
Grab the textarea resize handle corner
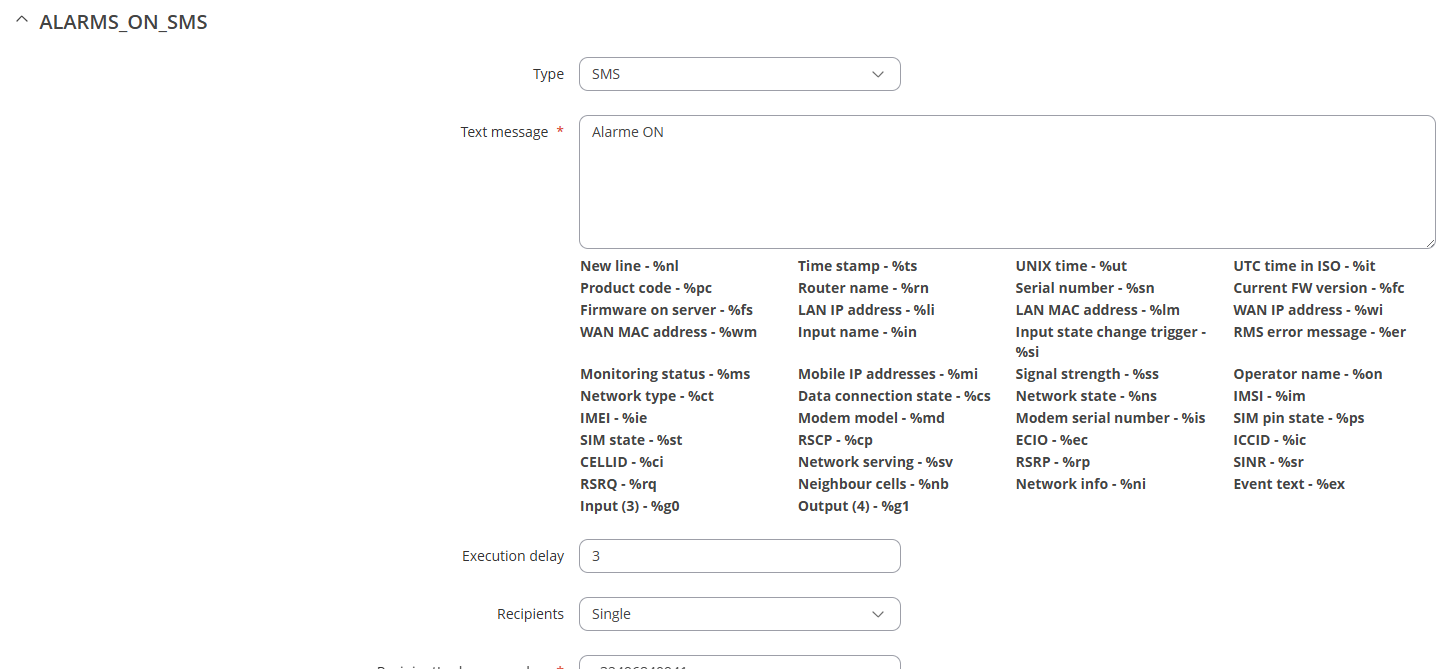[1430, 243]
